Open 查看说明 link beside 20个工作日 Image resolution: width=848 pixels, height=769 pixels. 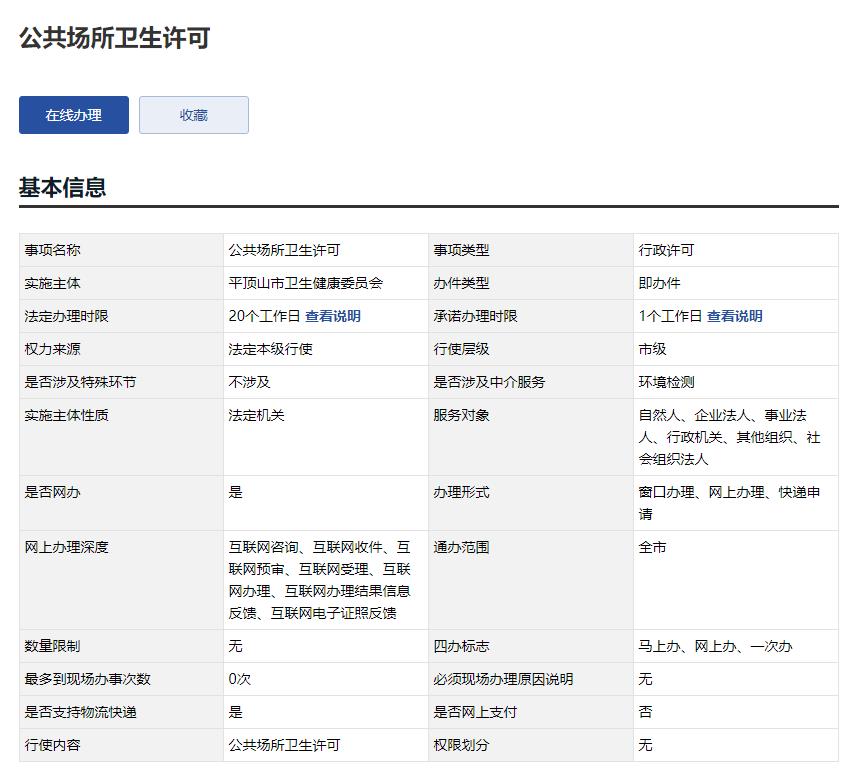point(333,316)
